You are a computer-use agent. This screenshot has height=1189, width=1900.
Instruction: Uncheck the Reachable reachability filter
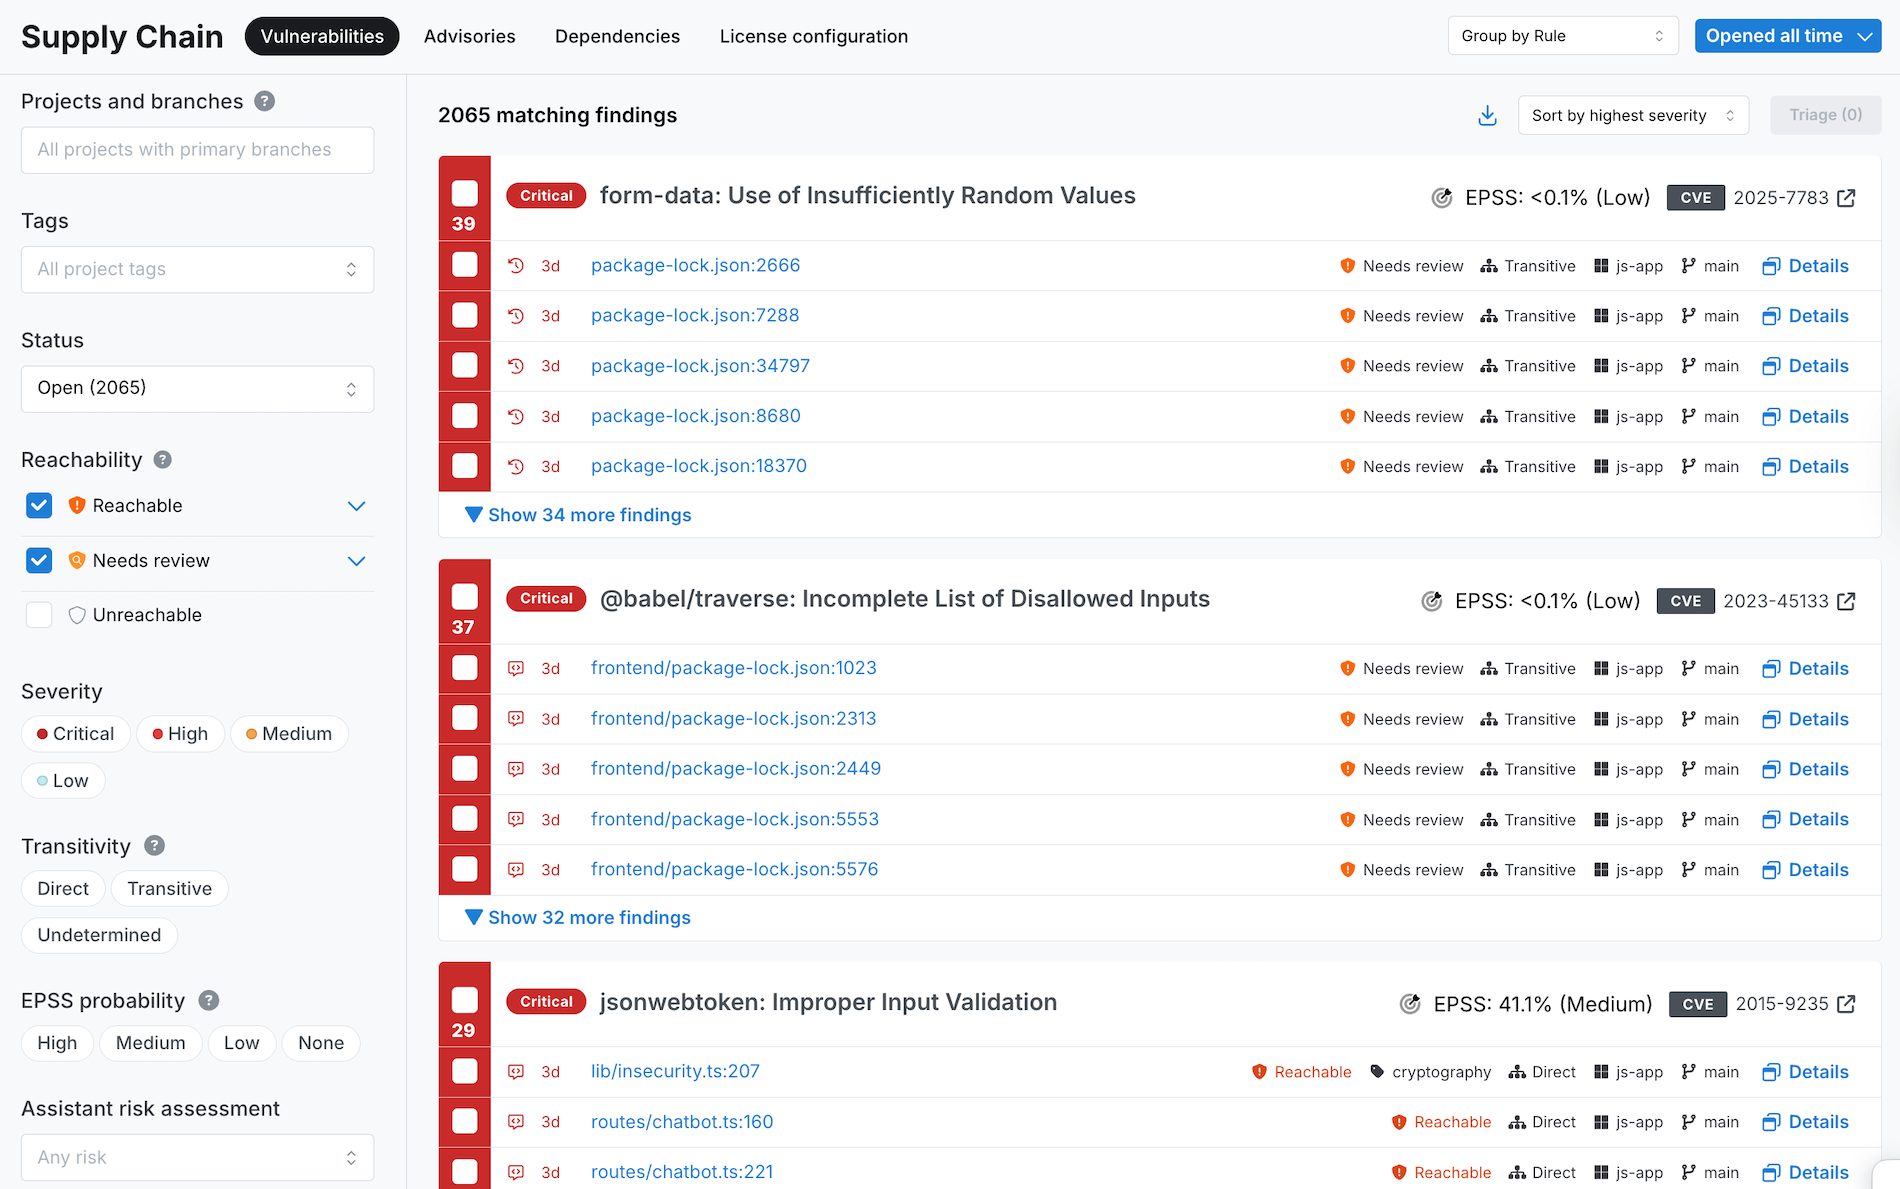point(38,505)
